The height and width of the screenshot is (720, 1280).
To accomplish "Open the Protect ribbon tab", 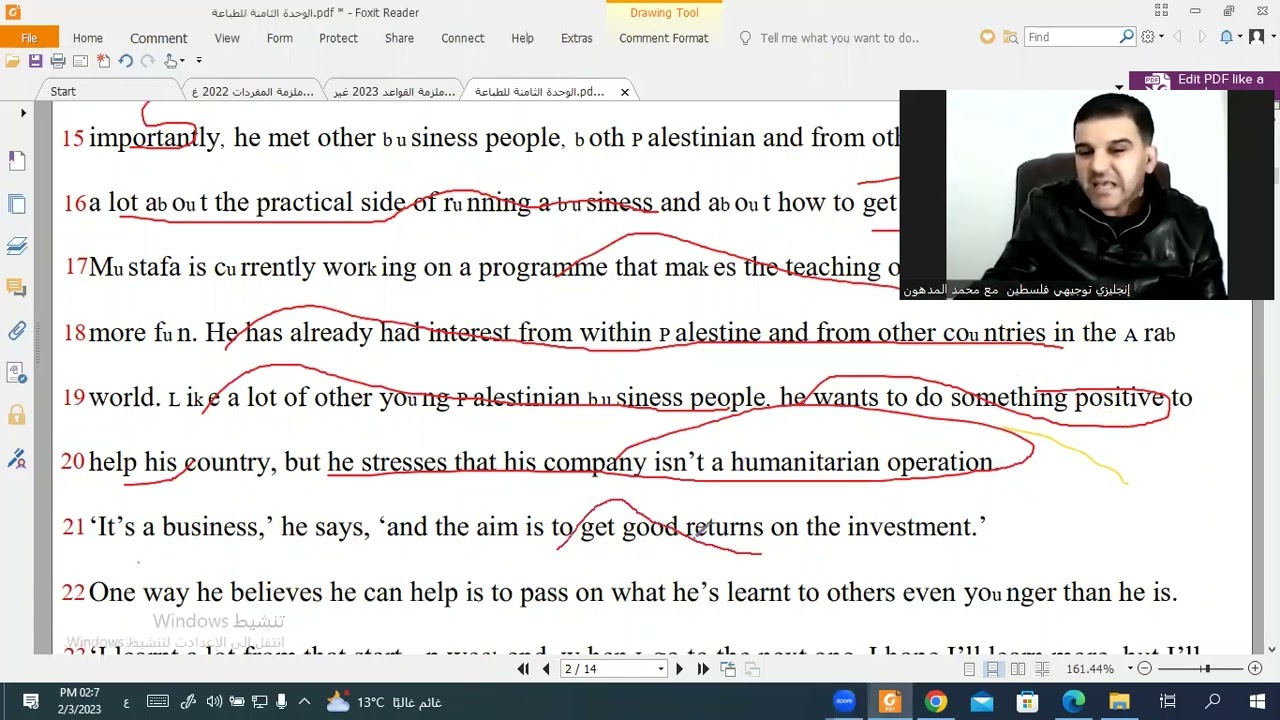I will pos(338,38).
